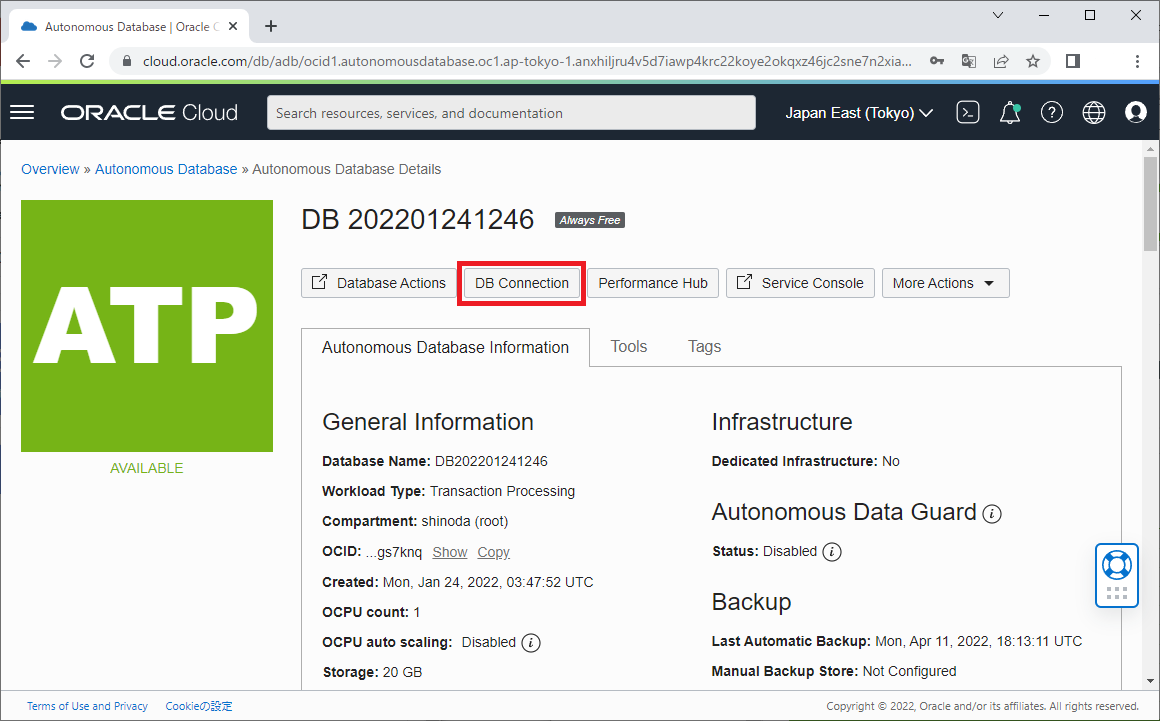Click the browser forward arrow
Screen dimensions: 1160x721
(55, 61)
